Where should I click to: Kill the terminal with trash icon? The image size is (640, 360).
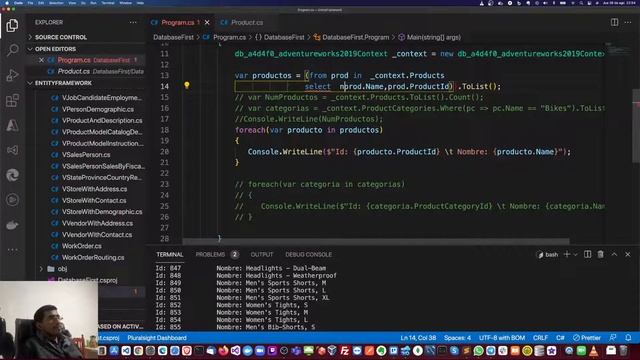click(x=600, y=254)
